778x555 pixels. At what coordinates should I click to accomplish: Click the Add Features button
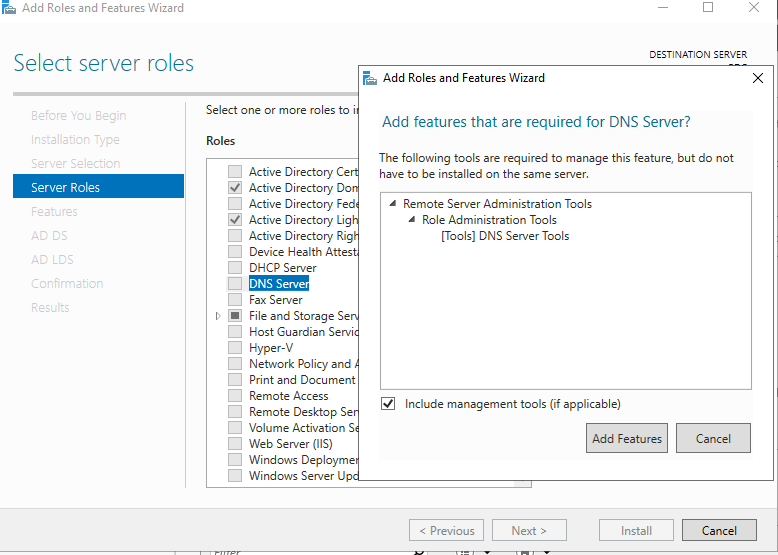pyautogui.click(x=627, y=438)
